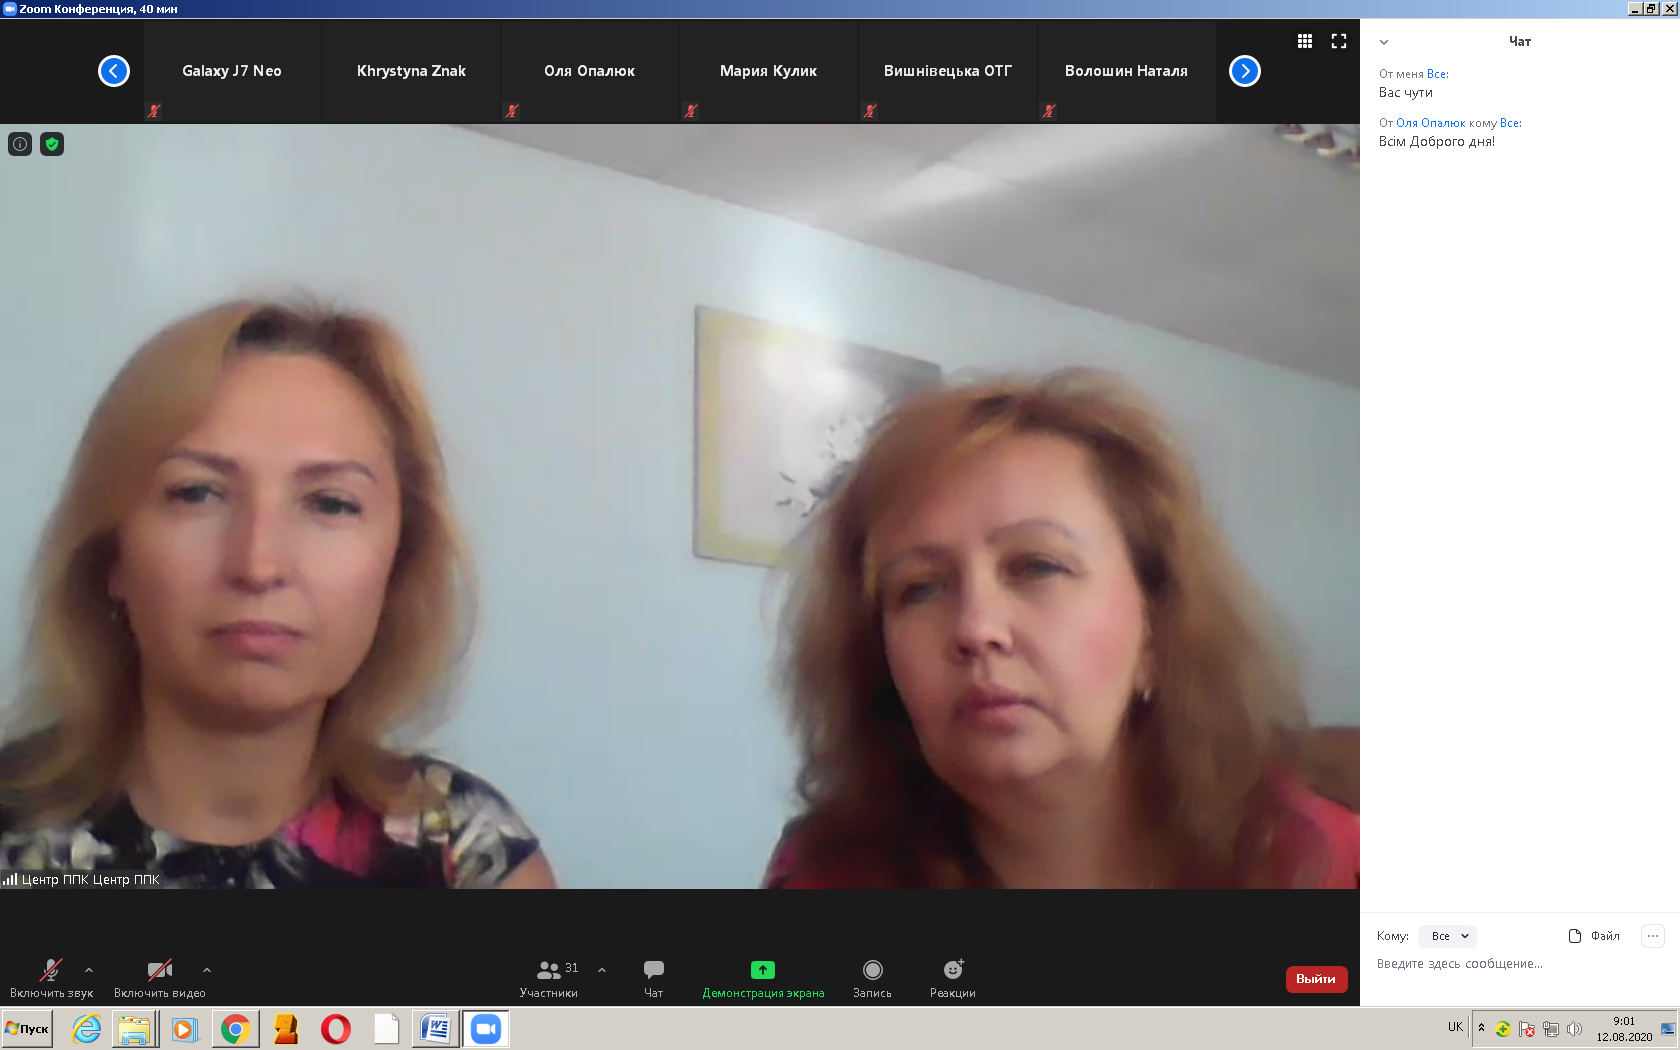
Task: Click UK language indicator in tray
Action: pyautogui.click(x=1455, y=1027)
